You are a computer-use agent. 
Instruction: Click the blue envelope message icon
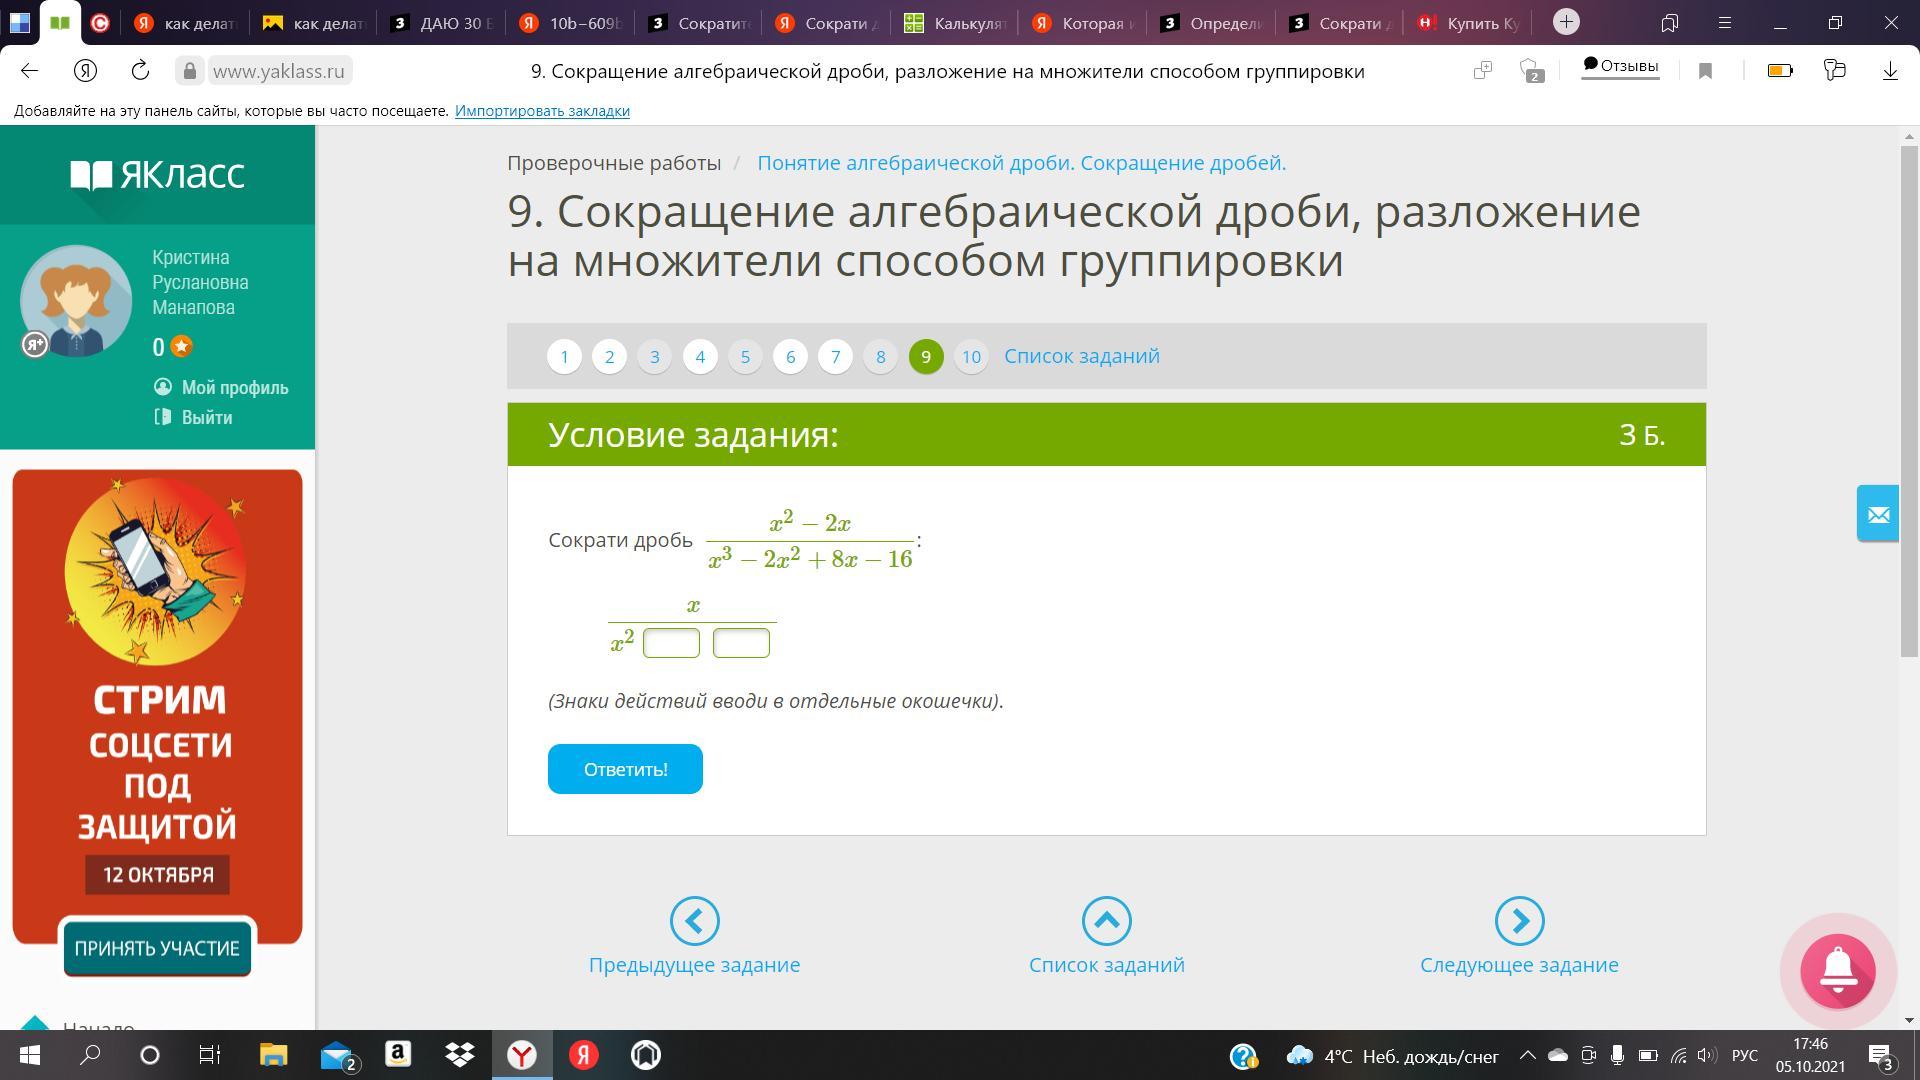point(1878,514)
